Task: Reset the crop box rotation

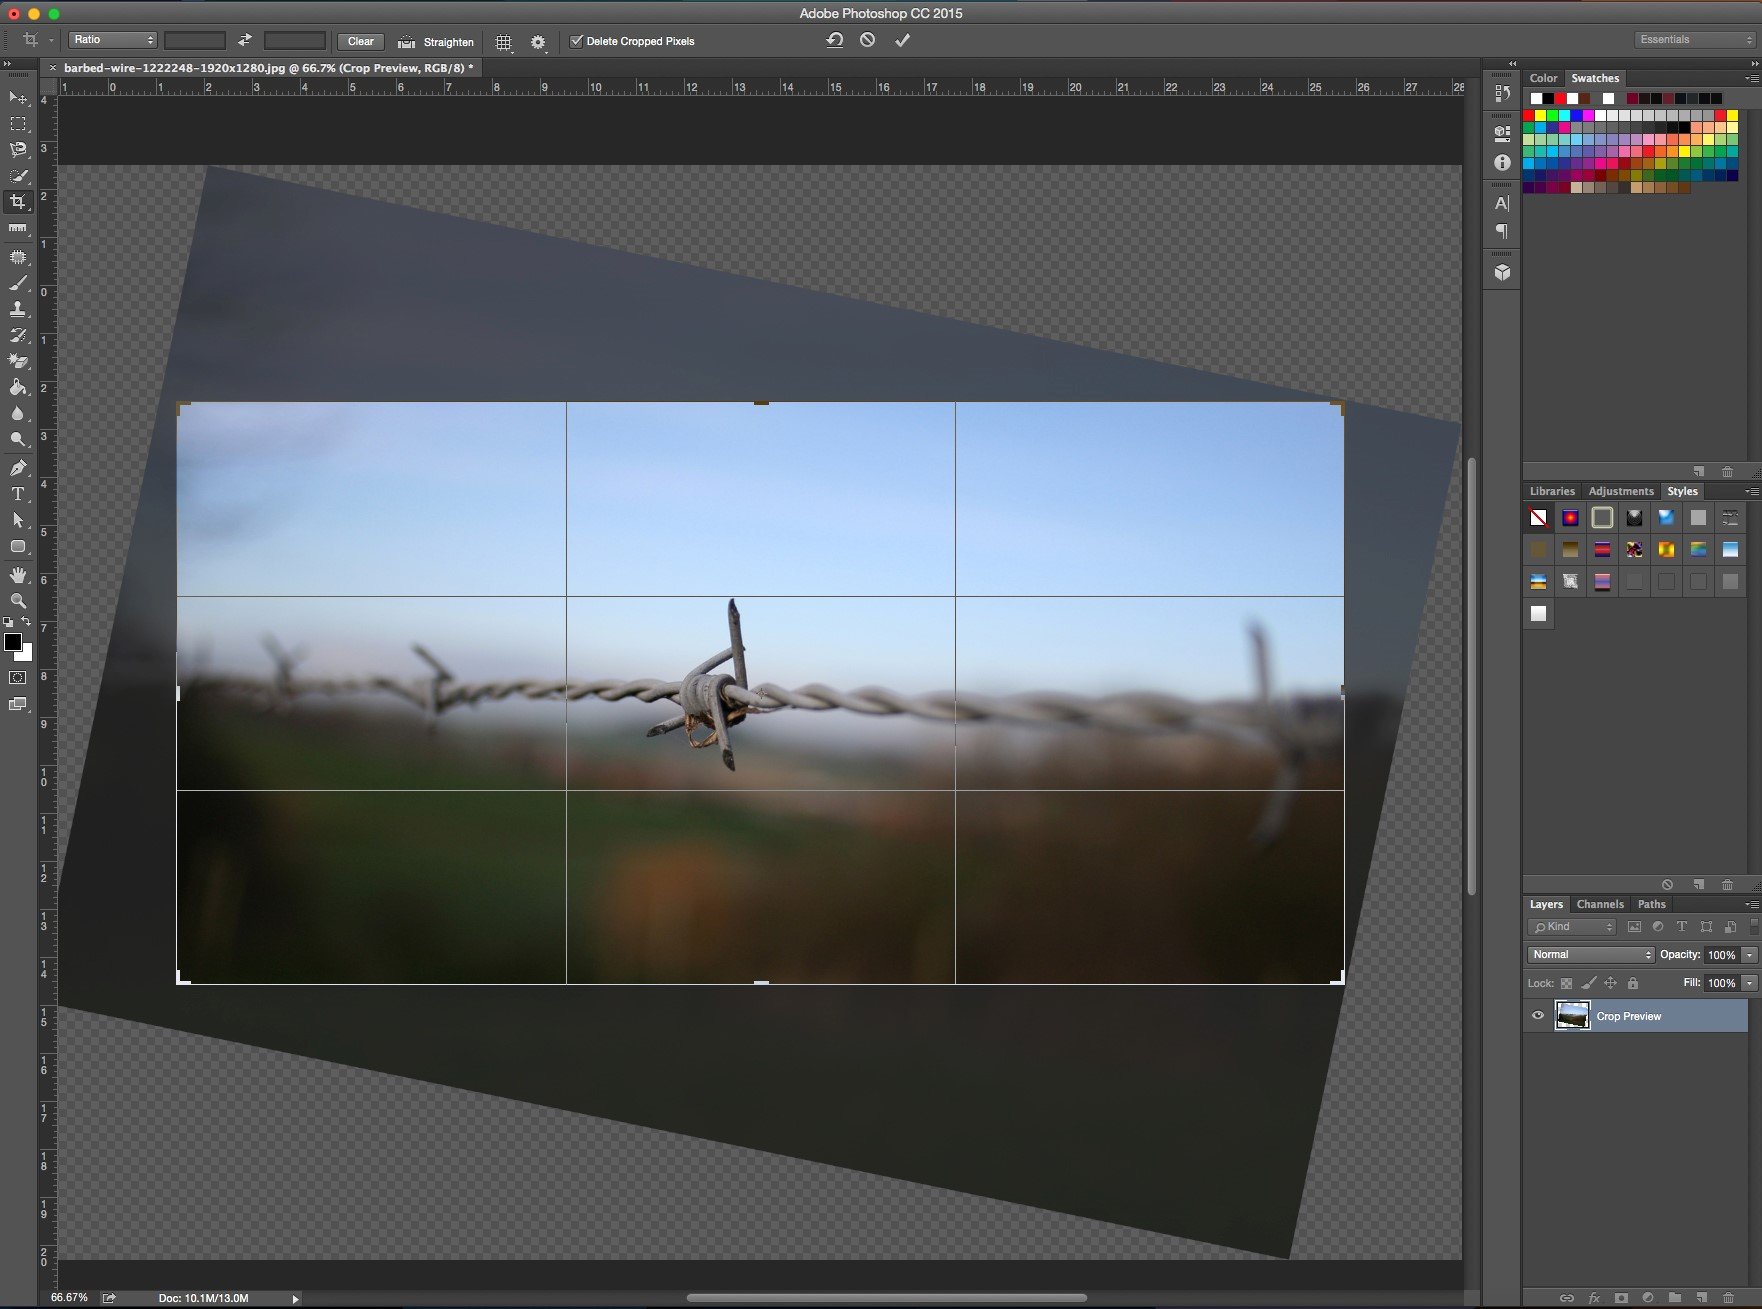Action: click(x=835, y=41)
